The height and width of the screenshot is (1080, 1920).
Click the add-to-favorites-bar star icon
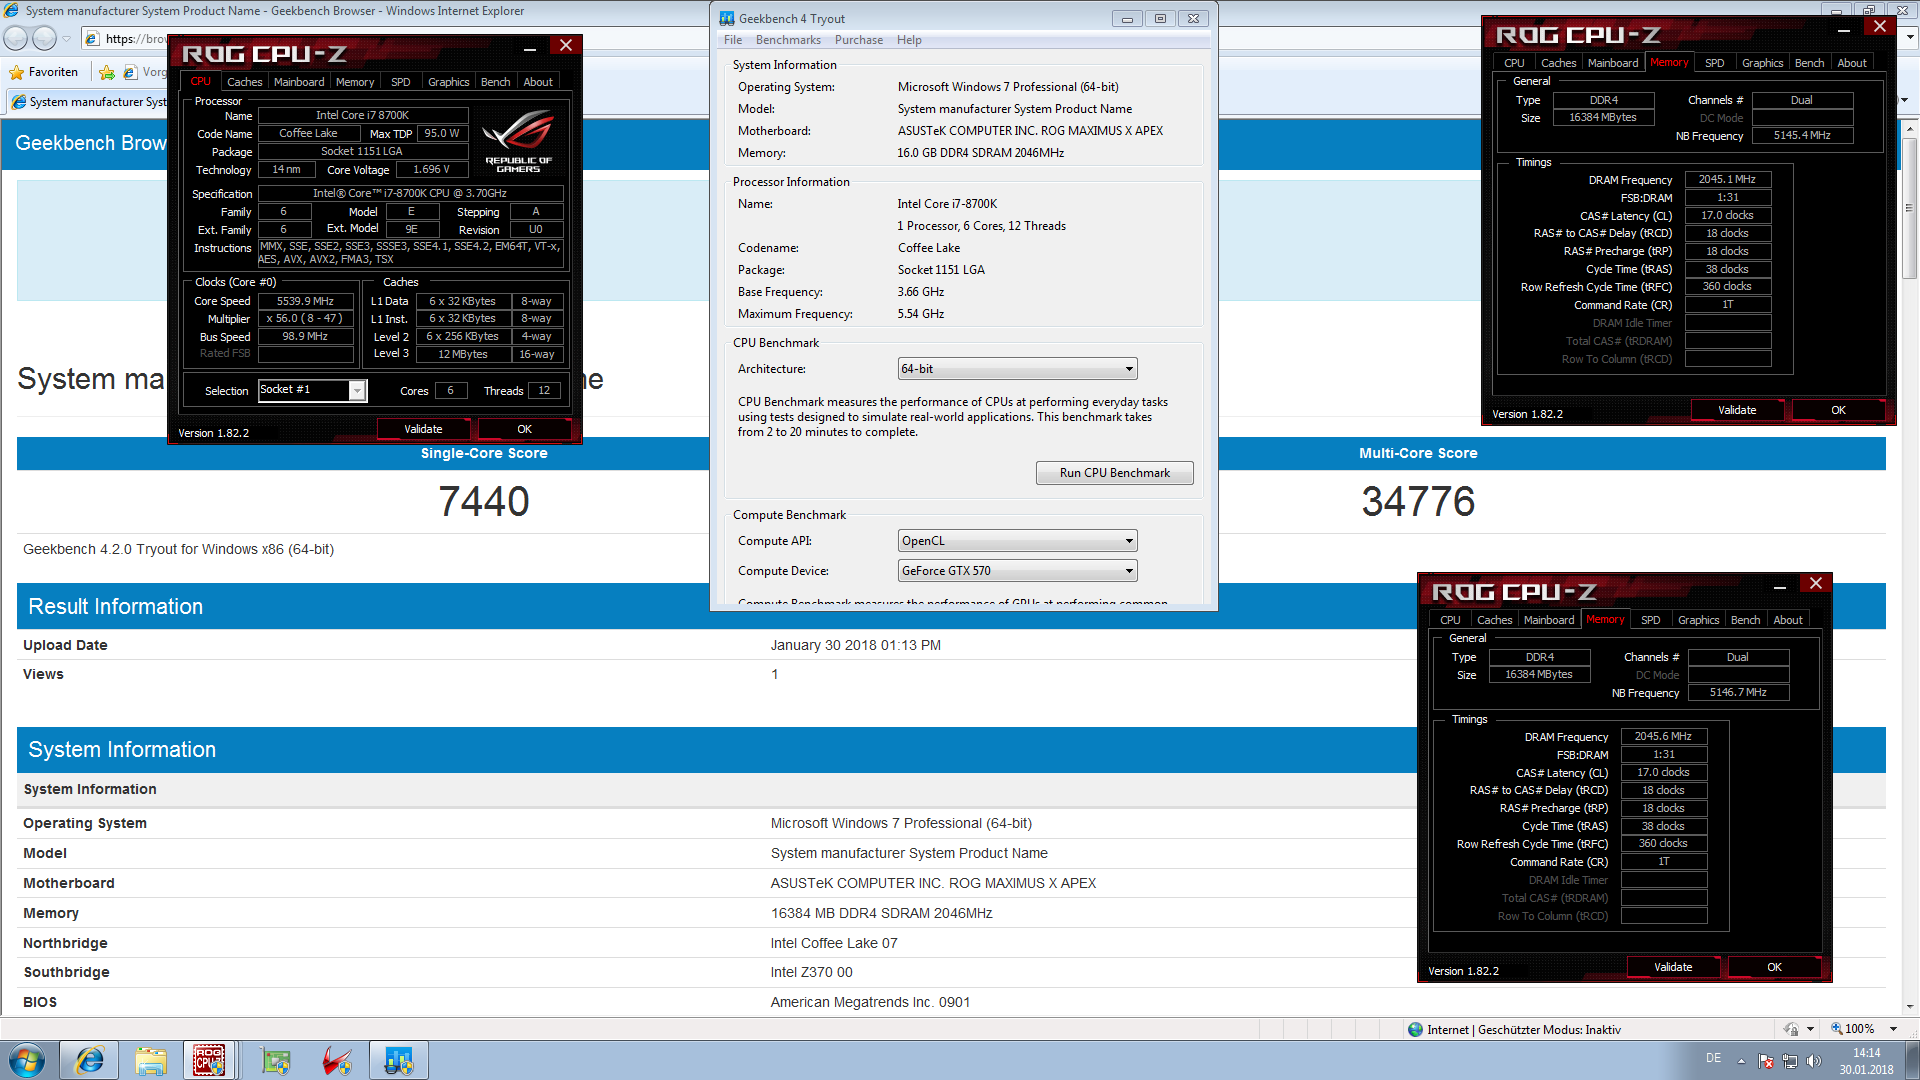[x=107, y=72]
